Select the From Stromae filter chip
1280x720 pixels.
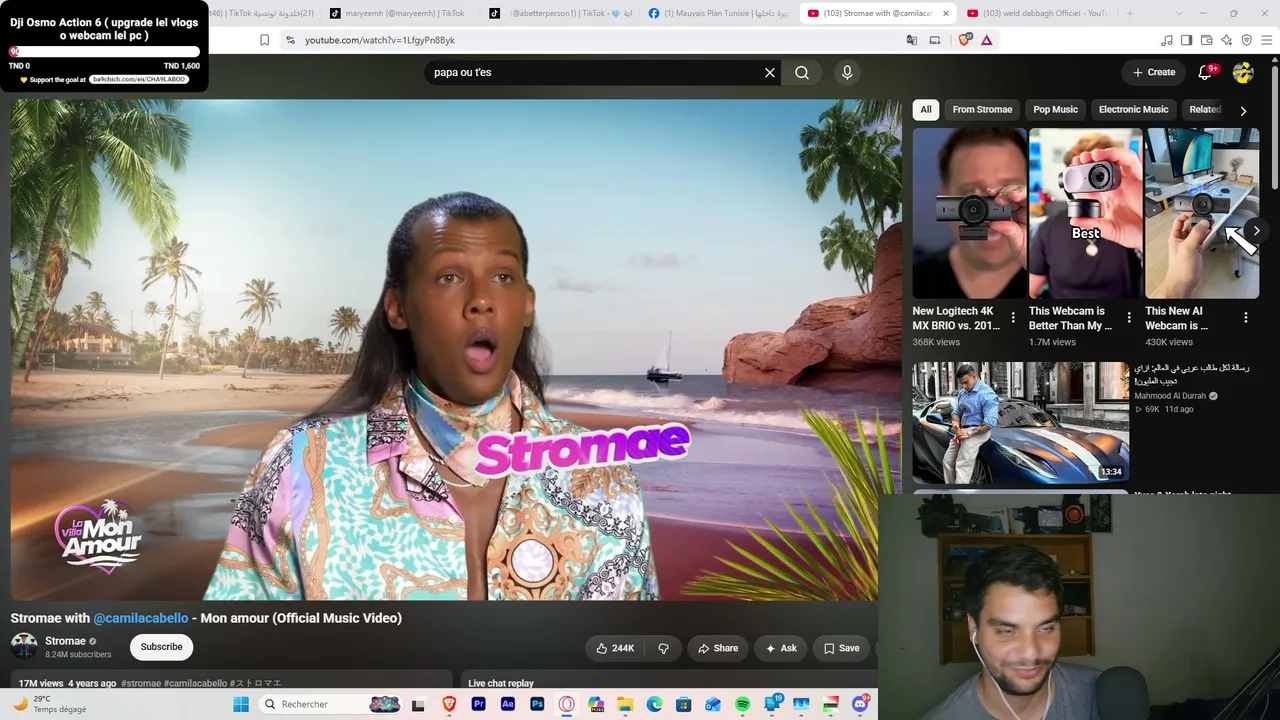point(982,110)
